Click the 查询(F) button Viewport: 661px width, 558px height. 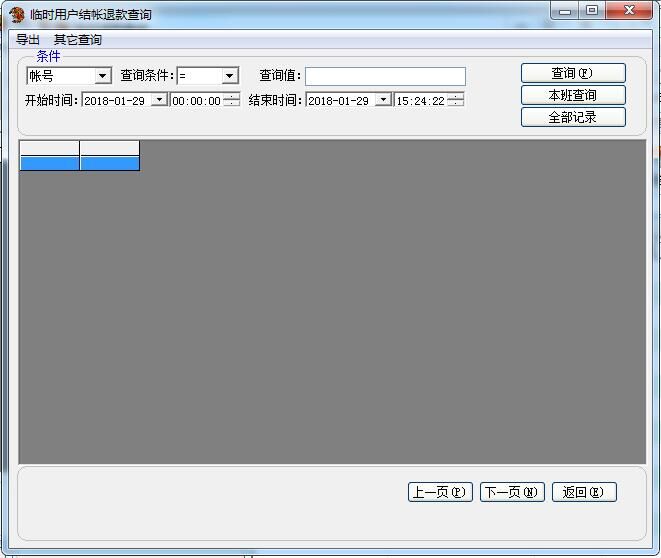pos(573,73)
